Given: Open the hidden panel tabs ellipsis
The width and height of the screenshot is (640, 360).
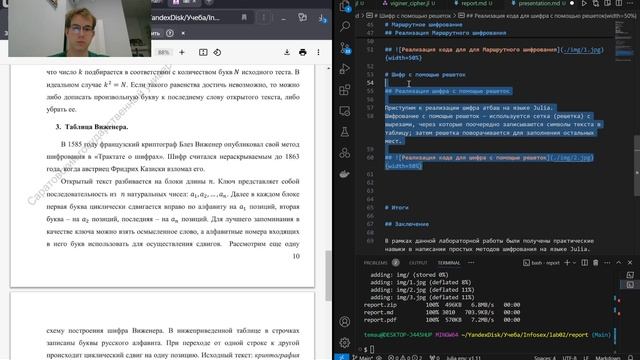Looking at the screenshot, I should 471,262.
